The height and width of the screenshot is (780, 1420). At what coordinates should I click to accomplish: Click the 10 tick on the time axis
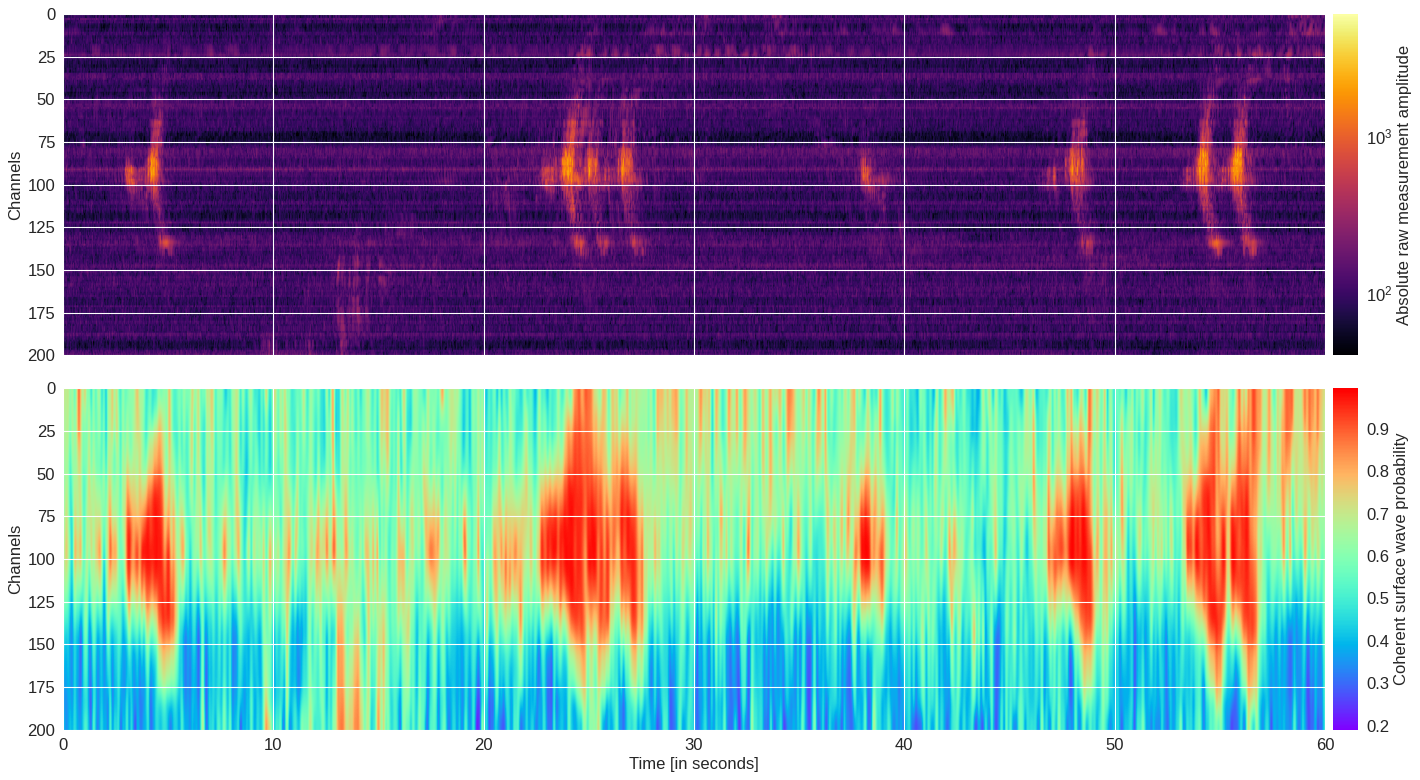coord(273,745)
